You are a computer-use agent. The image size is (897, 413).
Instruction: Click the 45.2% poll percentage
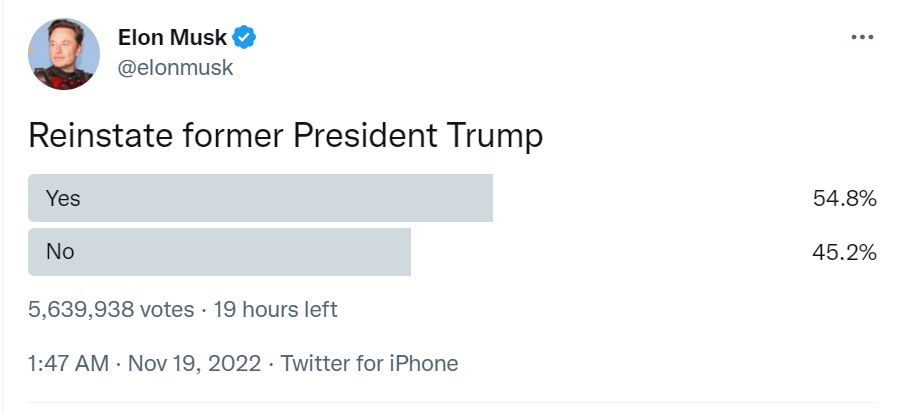click(x=844, y=252)
